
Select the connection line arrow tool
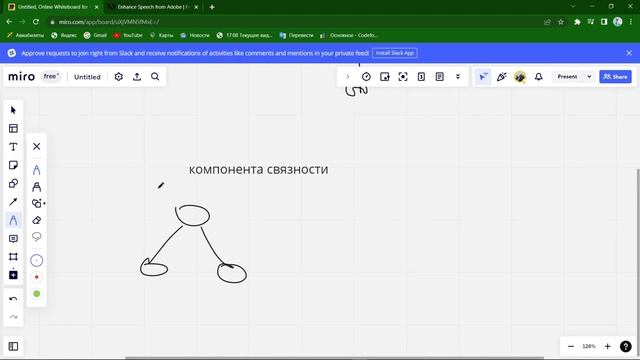pos(13,202)
